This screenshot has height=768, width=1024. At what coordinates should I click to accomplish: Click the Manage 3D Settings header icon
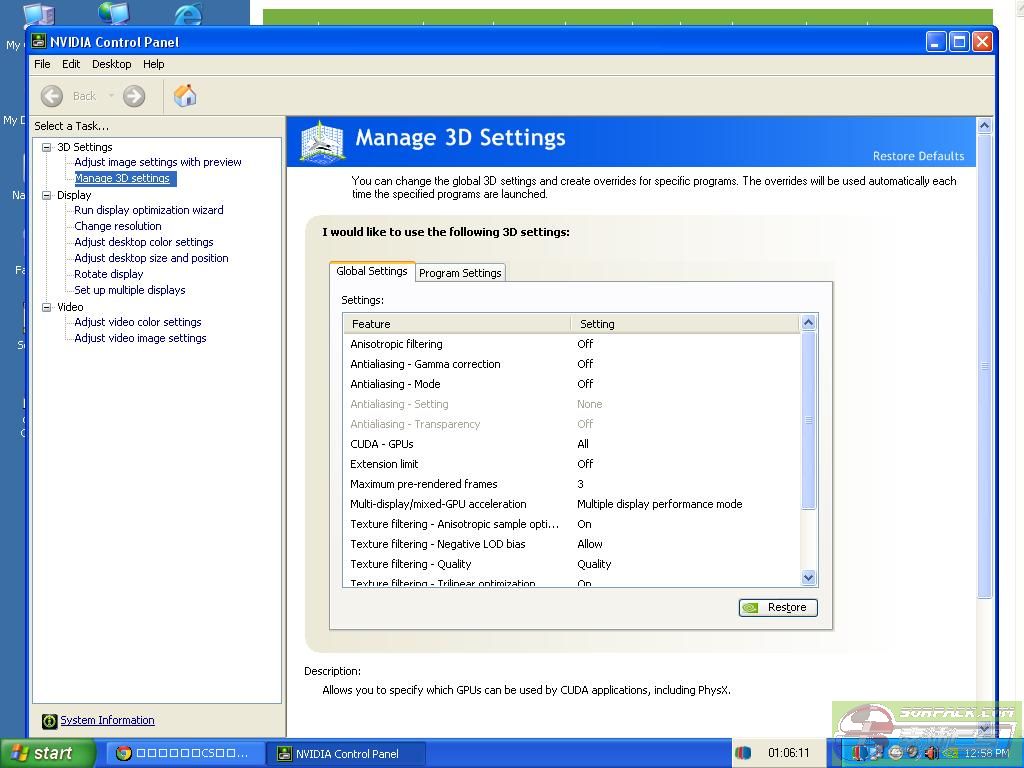(322, 142)
